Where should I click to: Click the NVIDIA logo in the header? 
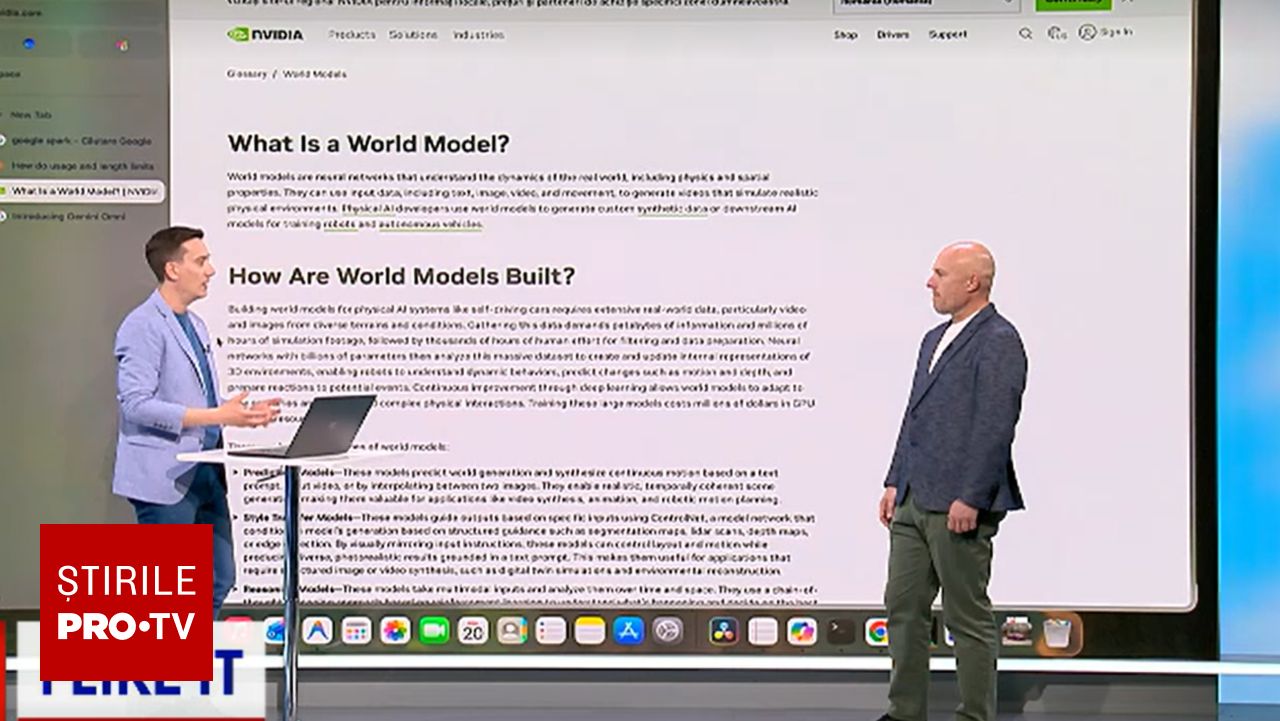point(265,34)
